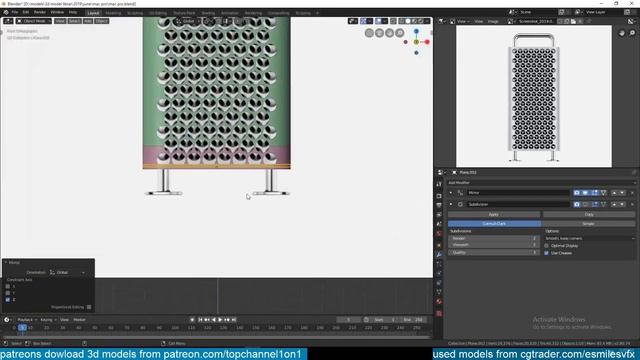This screenshot has height=360, width=640.
Task: Open the viewport Select menu
Action: point(74,21)
